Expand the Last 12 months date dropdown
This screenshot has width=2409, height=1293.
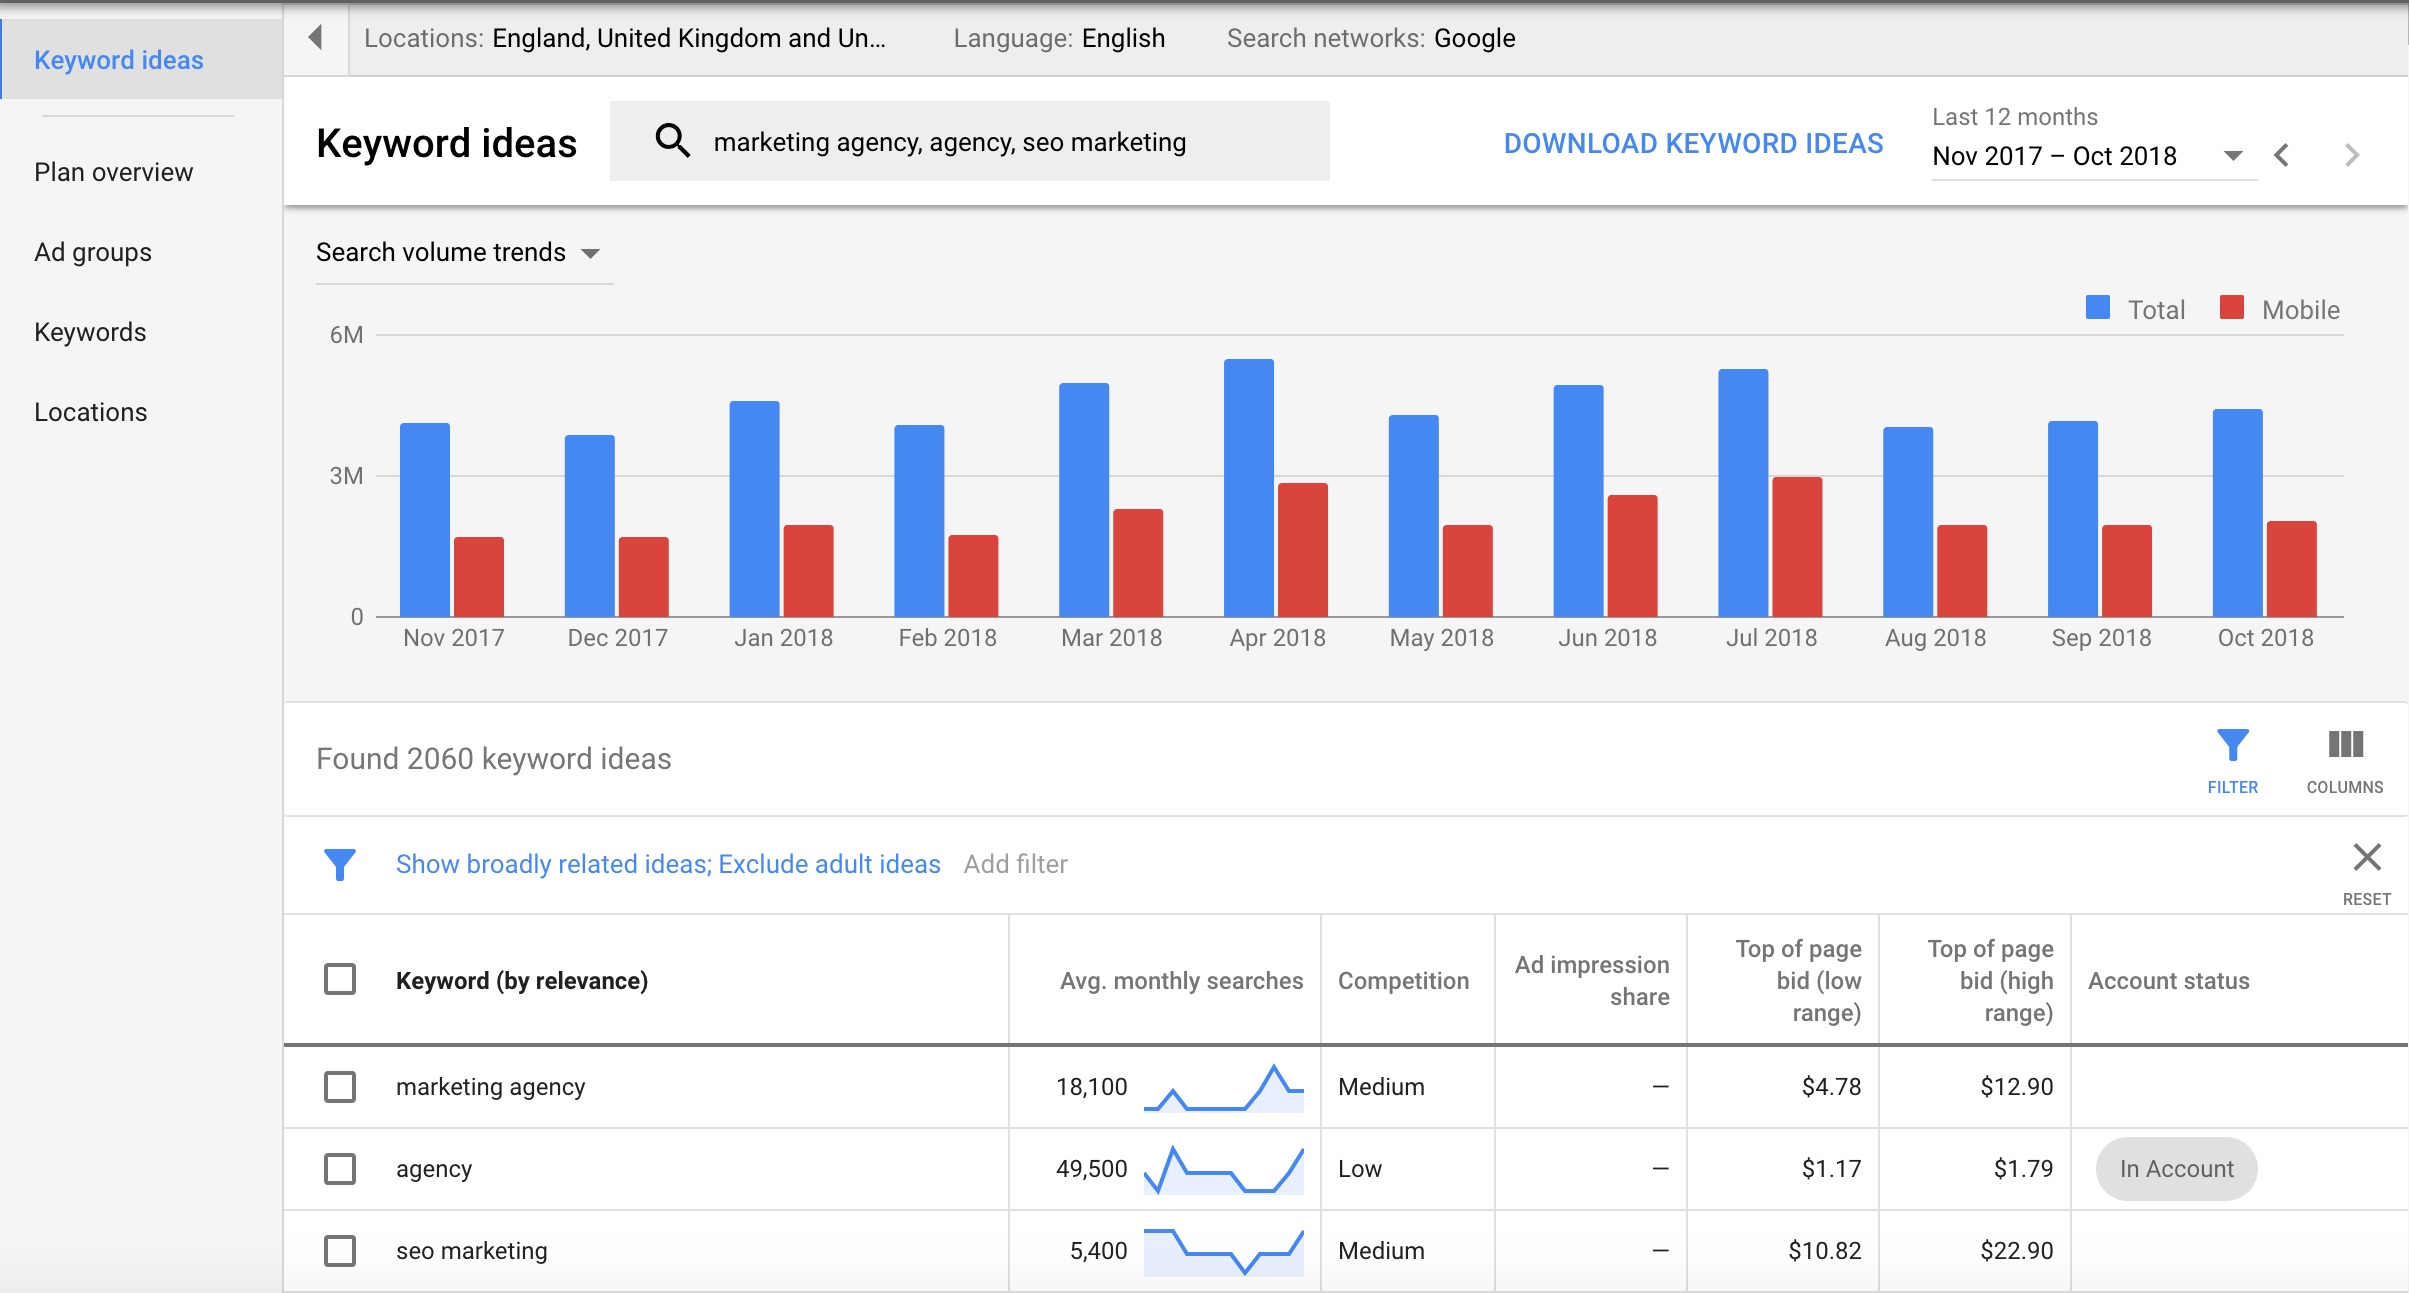click(2237, 154)
